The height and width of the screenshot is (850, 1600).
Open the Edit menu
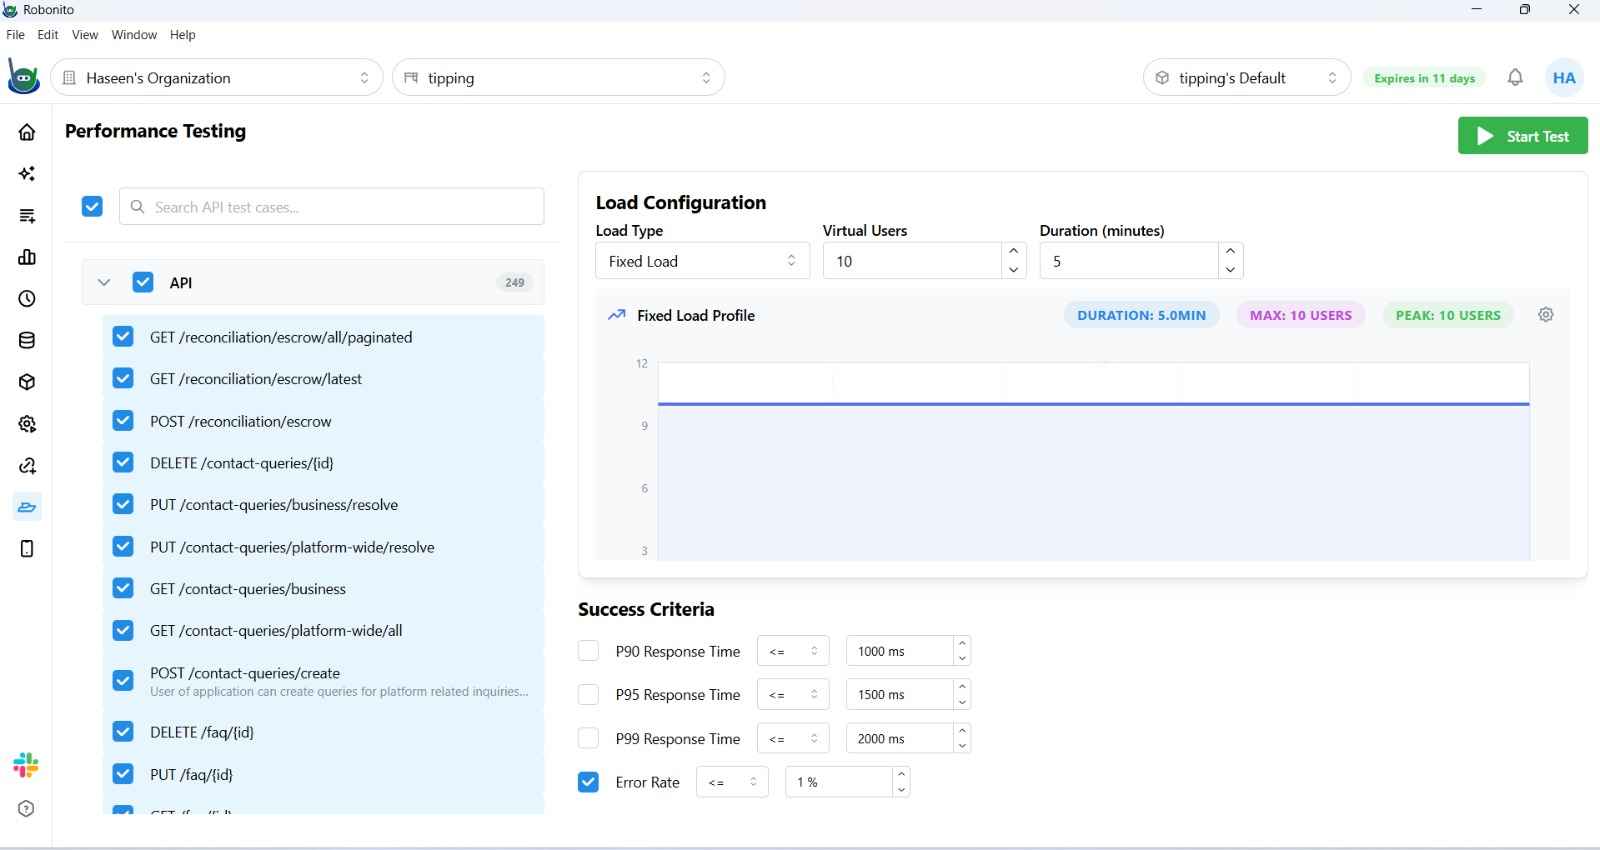[48, 34]
